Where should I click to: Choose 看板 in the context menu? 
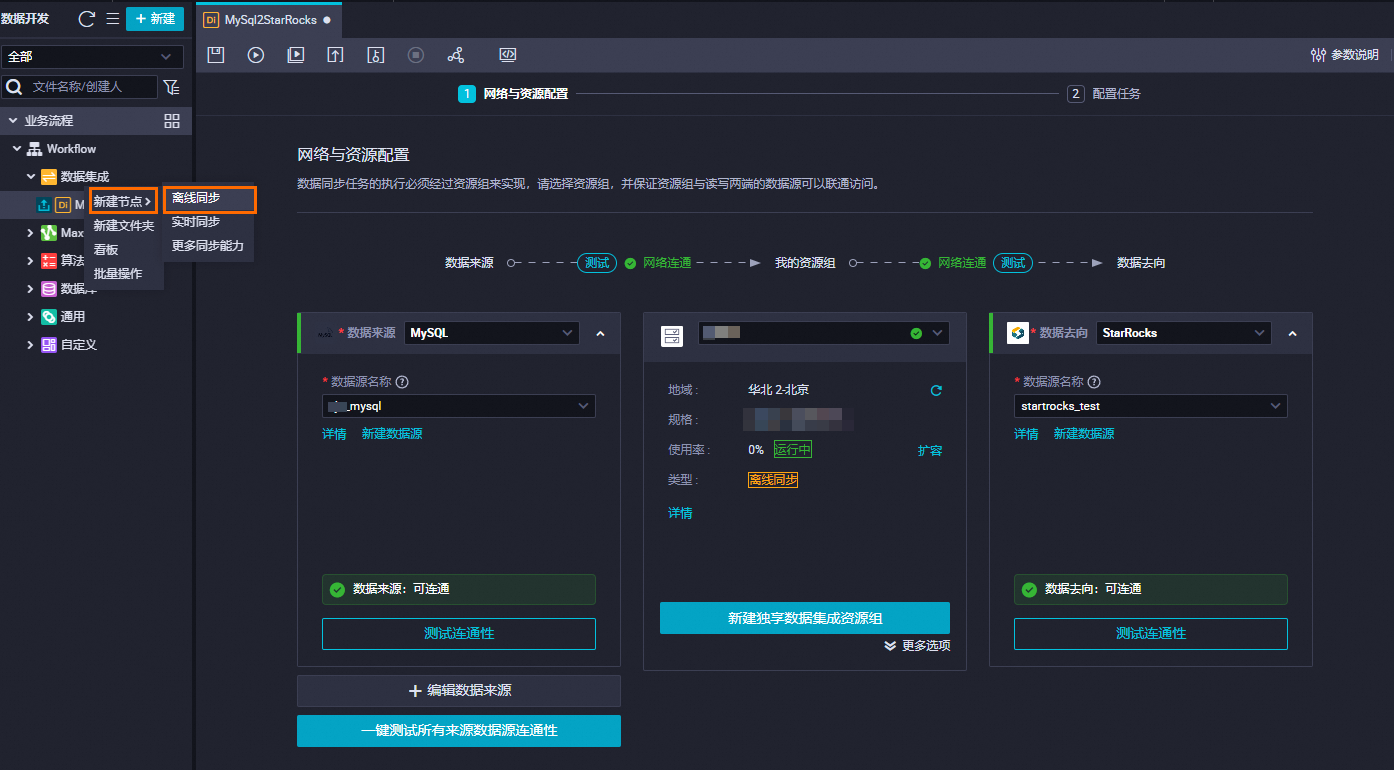106,249
